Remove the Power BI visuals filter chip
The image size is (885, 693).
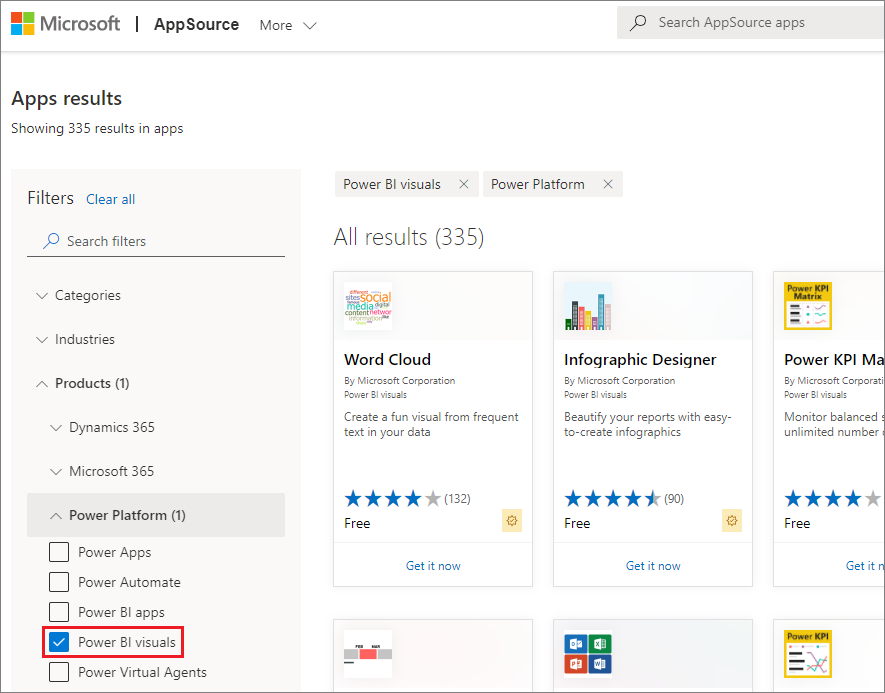(x=464, y=184)
